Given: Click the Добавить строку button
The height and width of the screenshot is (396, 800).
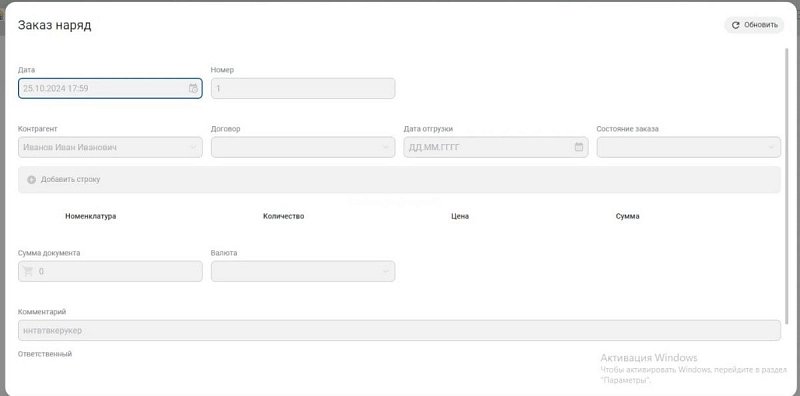Looking at the screenshot, I should pos(399,180).
